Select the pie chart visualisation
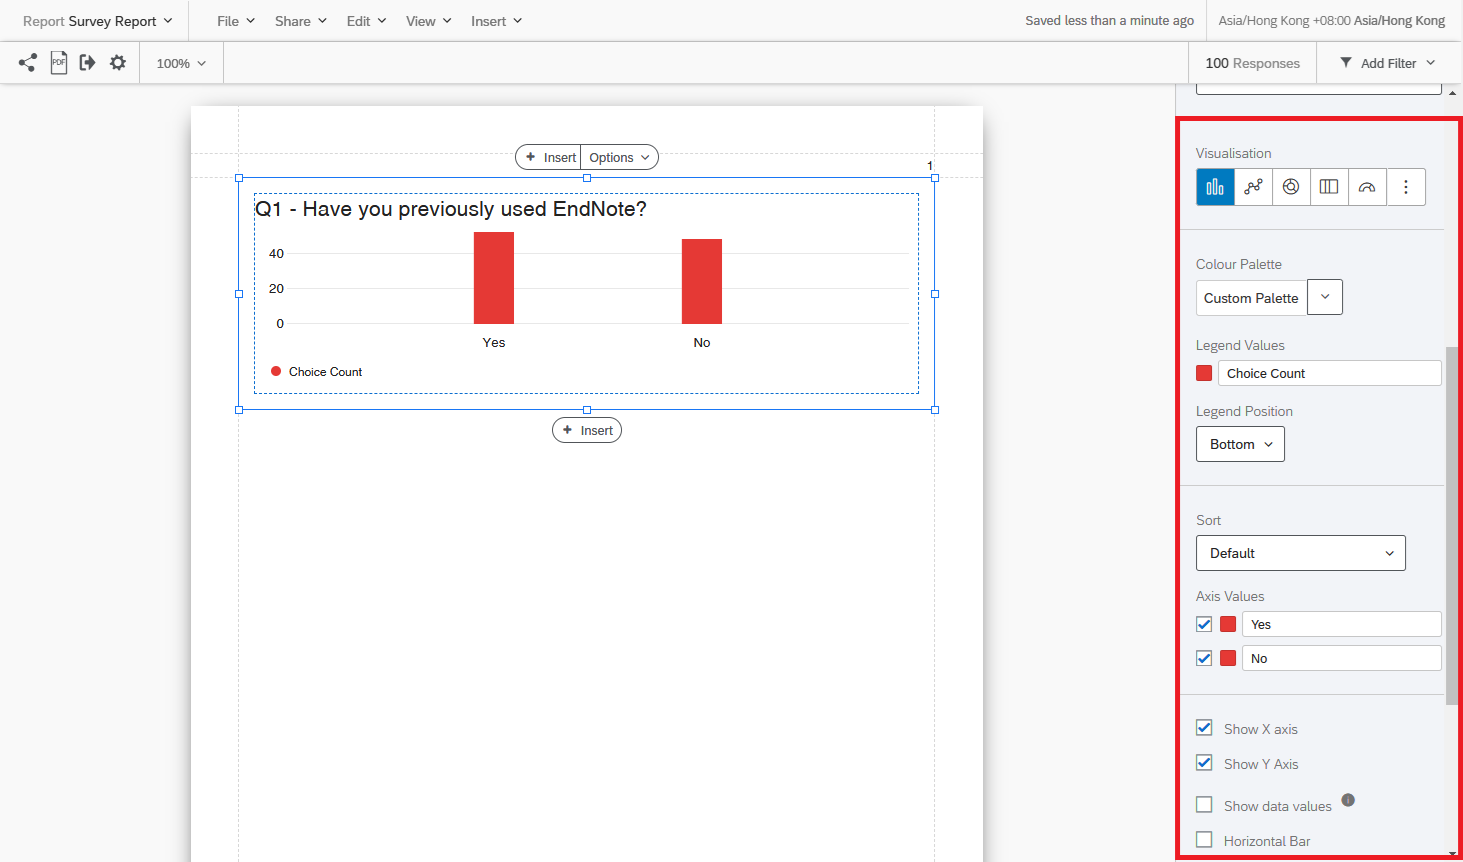Viewport: 1463px width, 862px height. coord(1291,187)
